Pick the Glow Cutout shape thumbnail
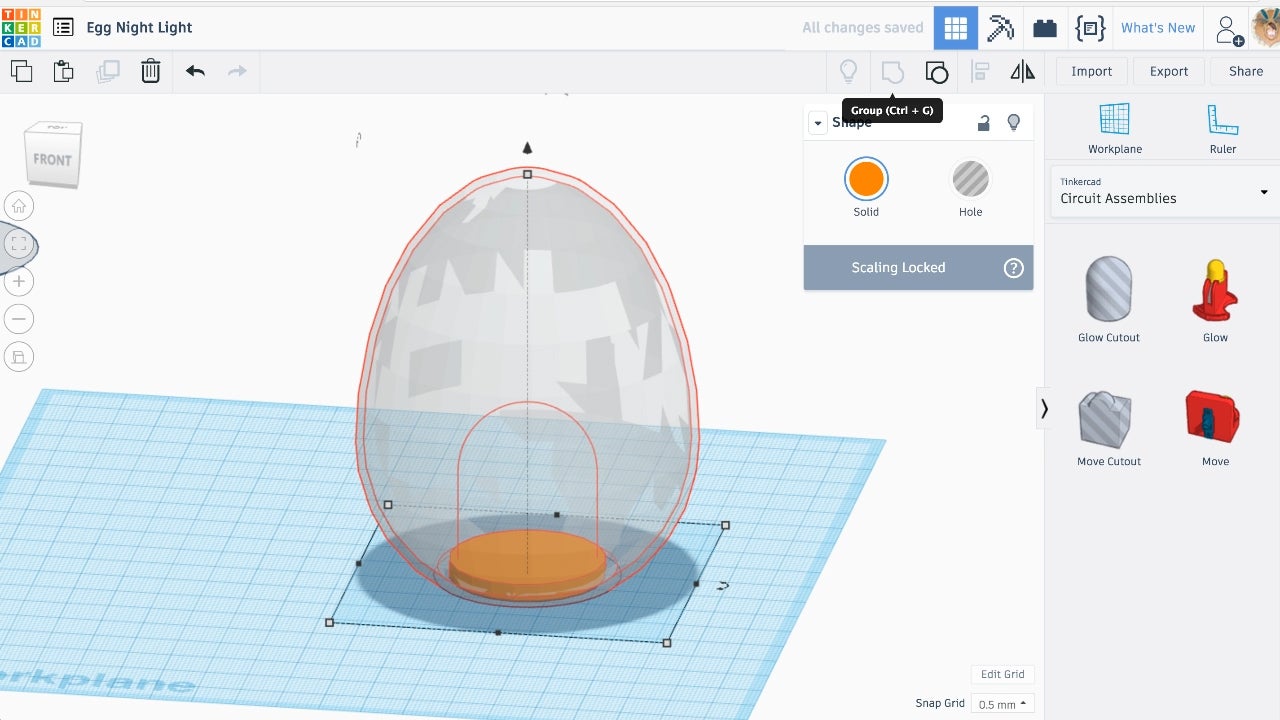Image resolution: width=1280 pixels, height=720 pixels. [x=1108, y=290]
